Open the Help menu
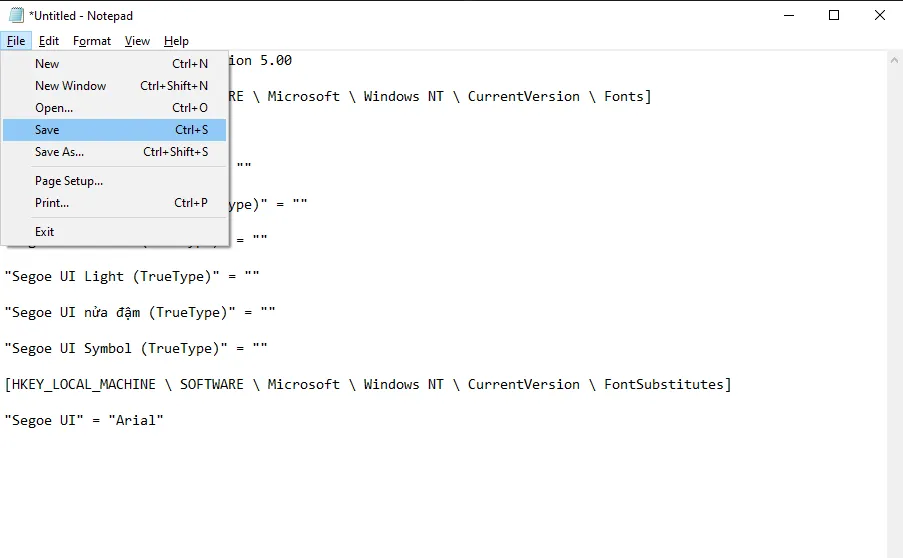 (x=176, y=41)
